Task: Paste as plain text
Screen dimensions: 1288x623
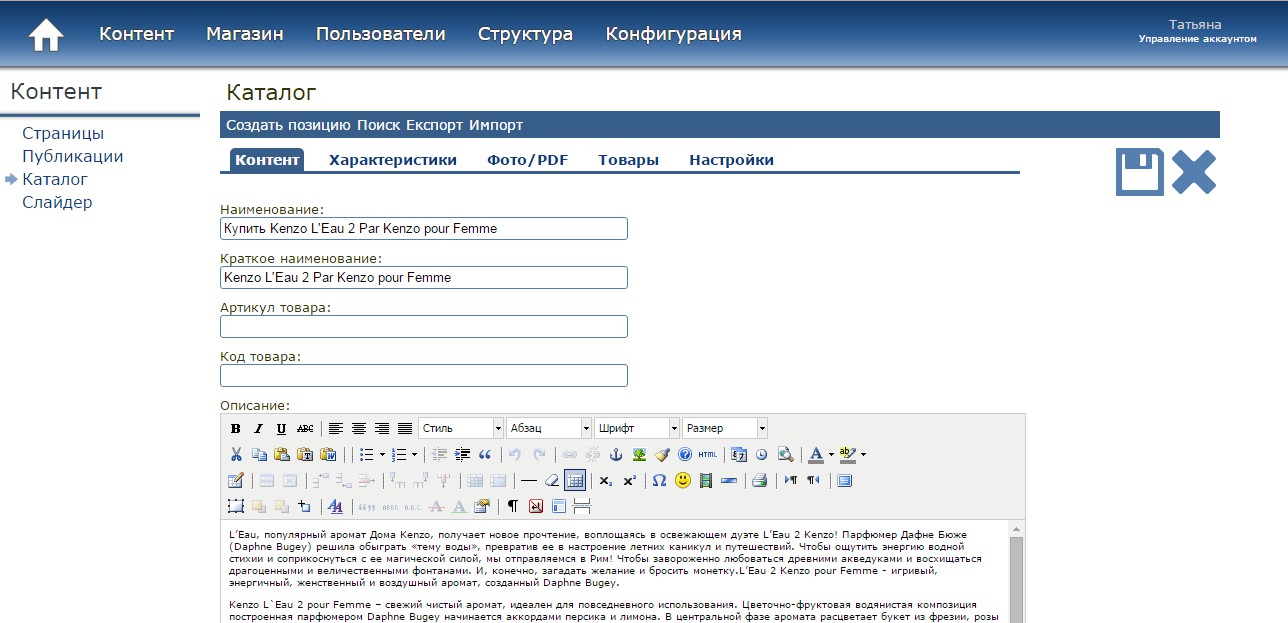Action: [x=305, y=454]
